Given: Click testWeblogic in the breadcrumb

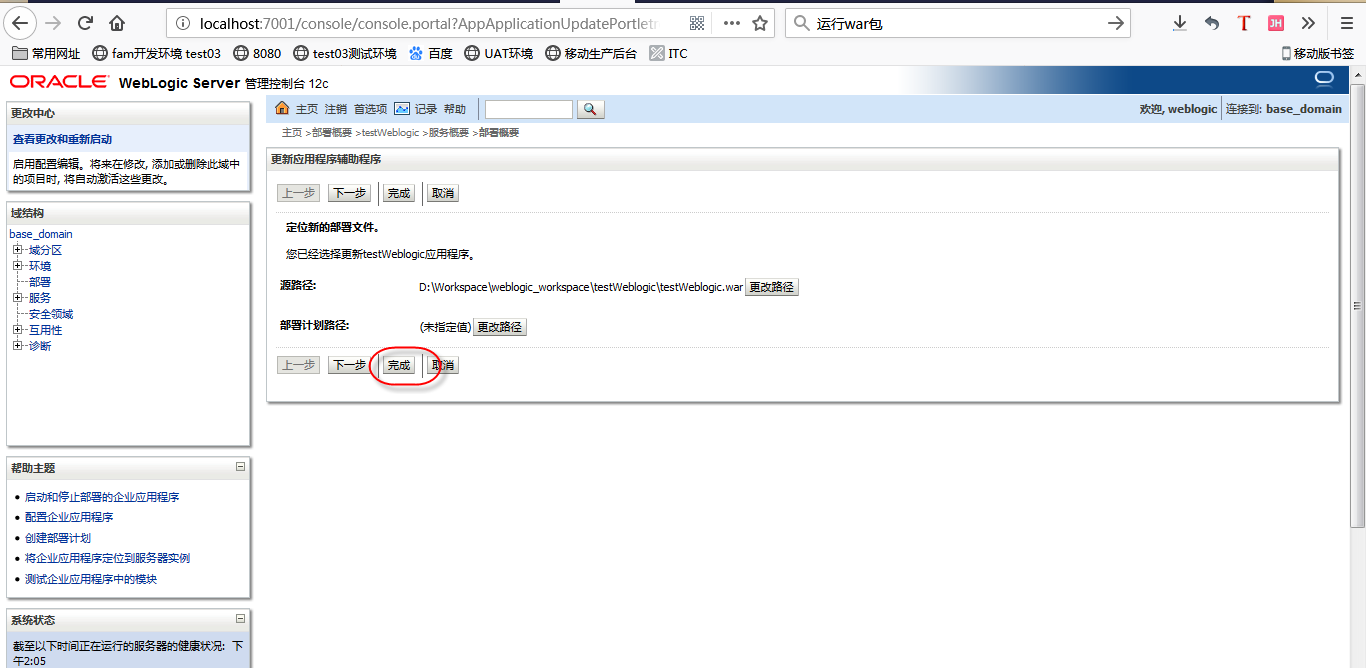Looking at the screenshot, I should click(390, 133).
